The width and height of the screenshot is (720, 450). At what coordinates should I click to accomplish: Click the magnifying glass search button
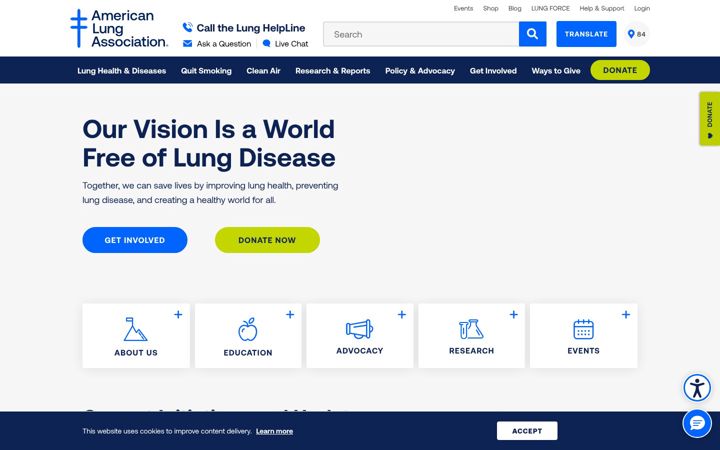click(x=533, y=34)
